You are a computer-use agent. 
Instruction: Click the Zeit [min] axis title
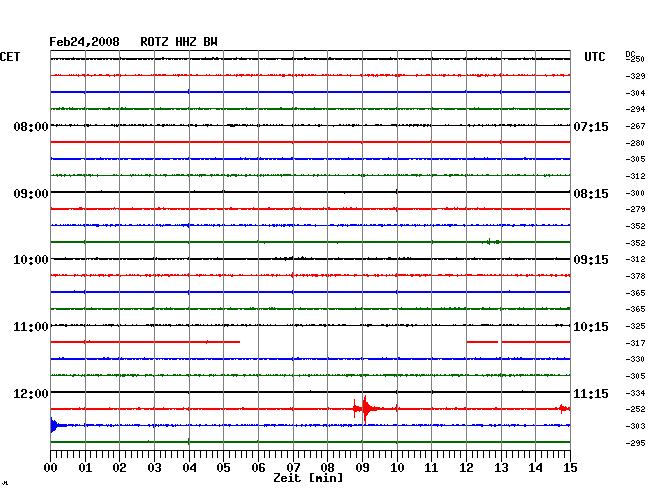pos(308,478)
